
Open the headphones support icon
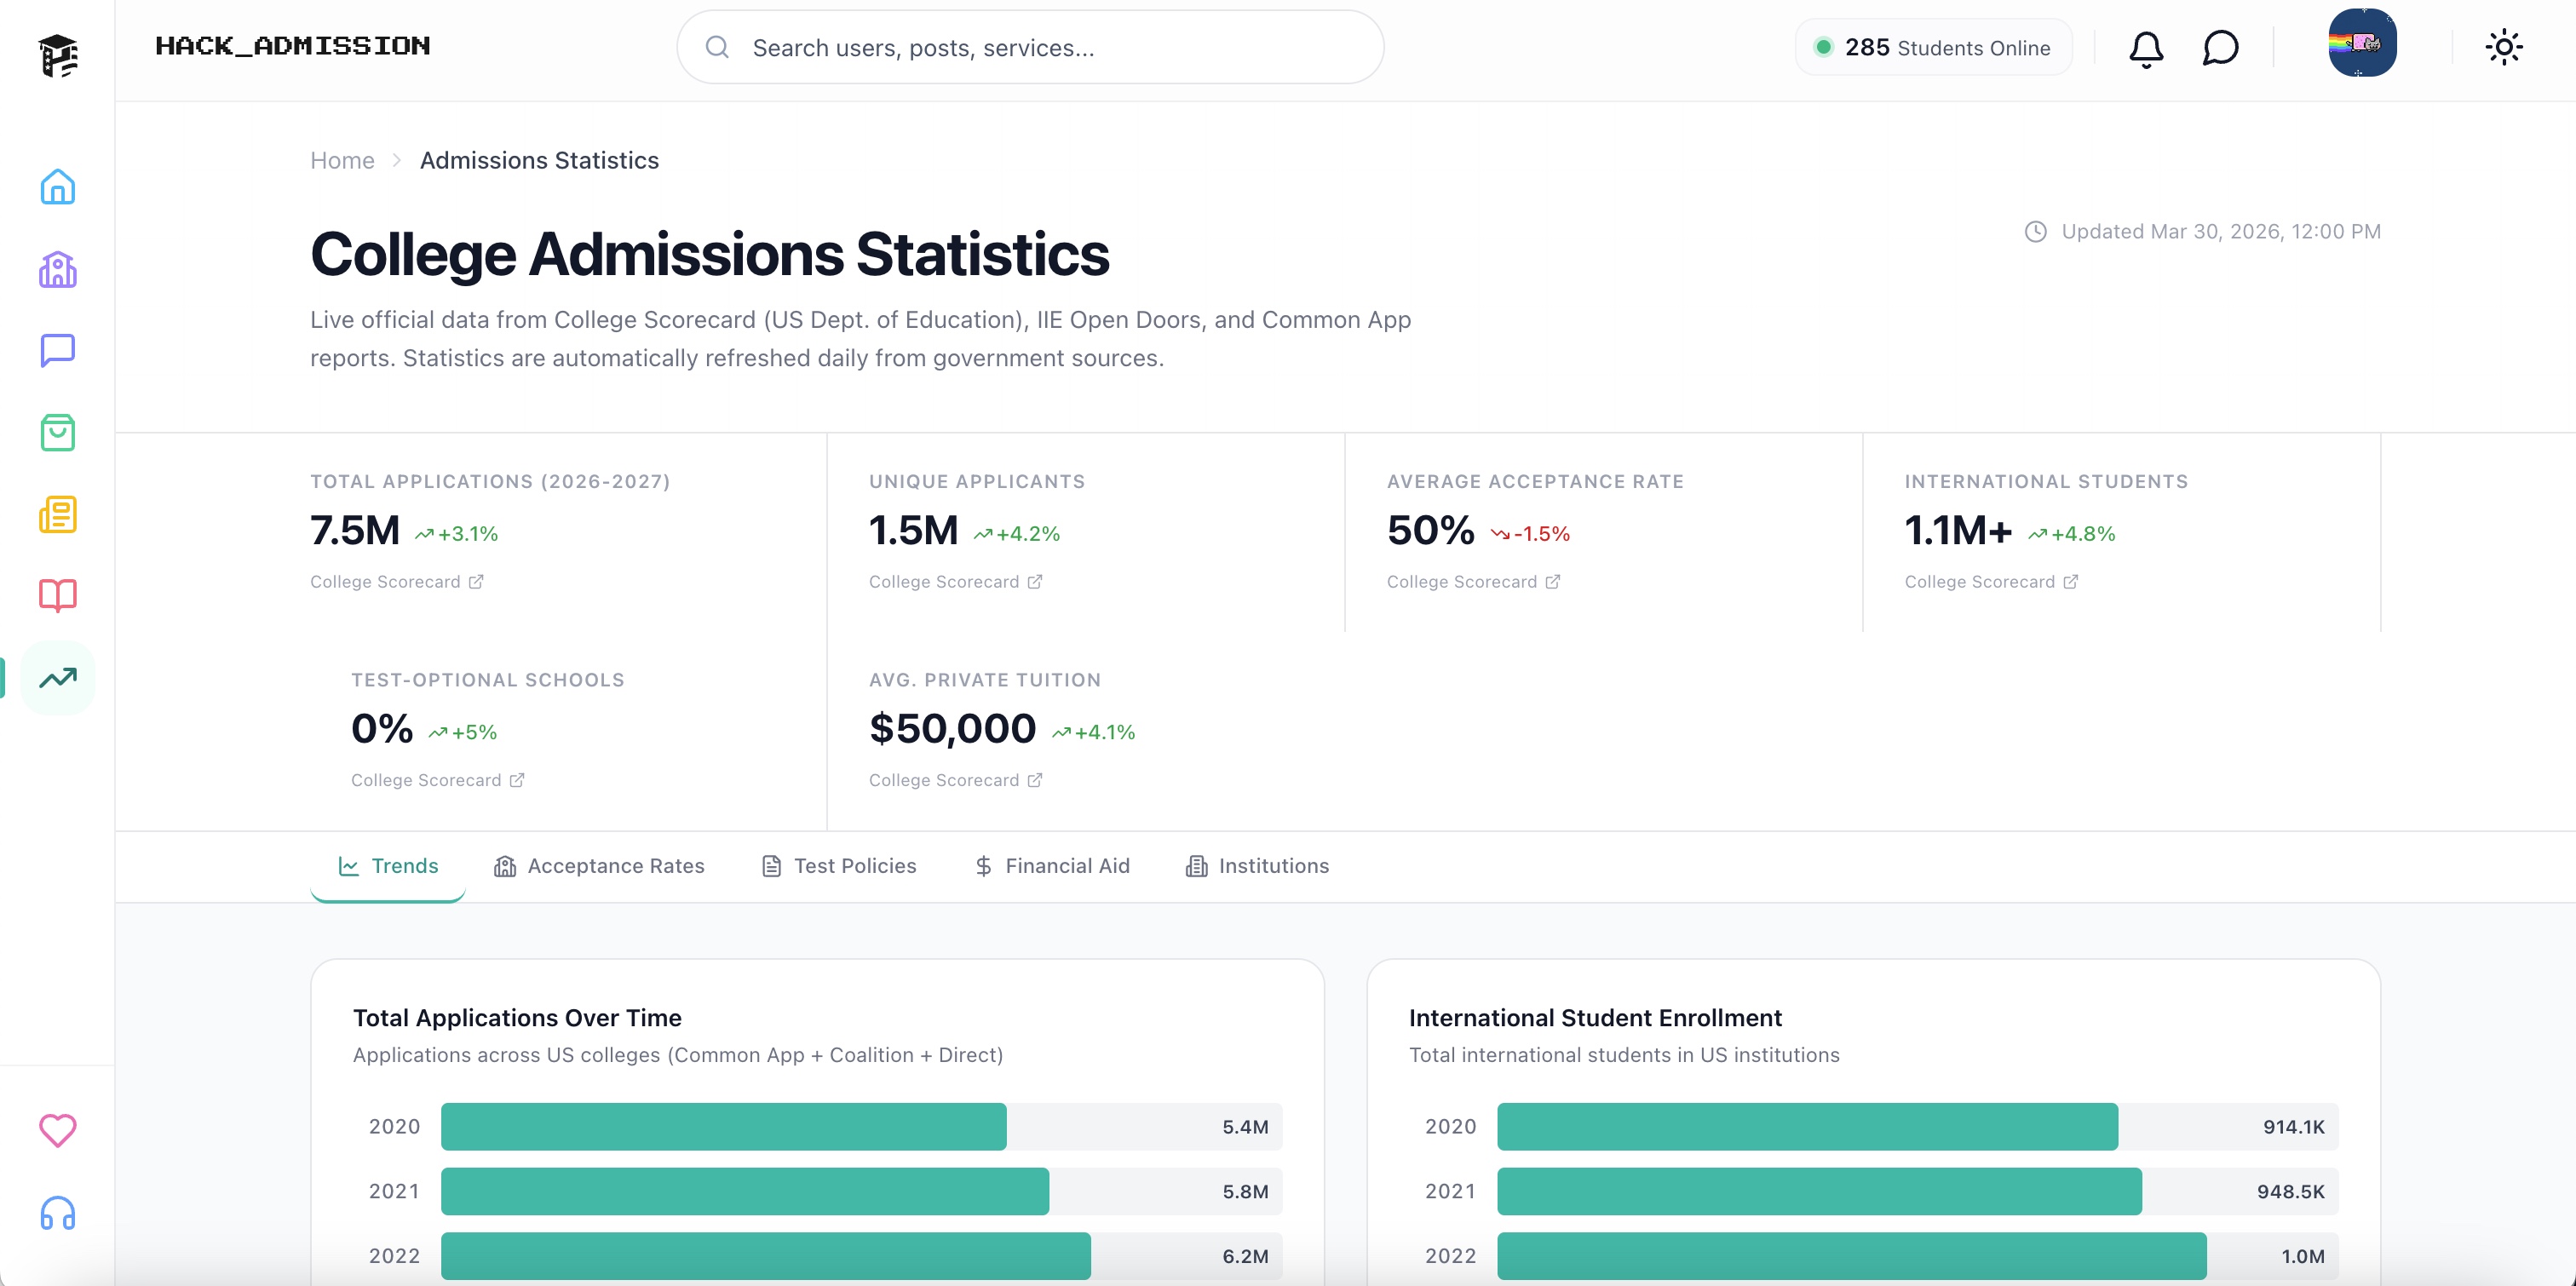coord(57,1213)
